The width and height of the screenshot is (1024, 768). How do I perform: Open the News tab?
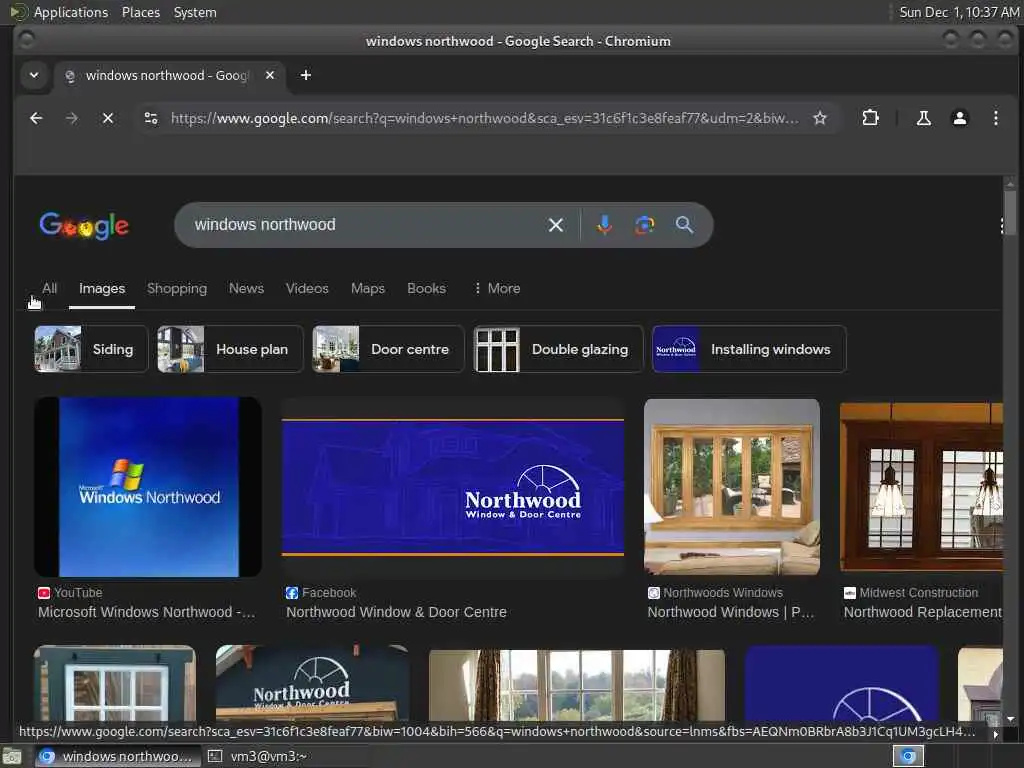click(x=246, y=288)
